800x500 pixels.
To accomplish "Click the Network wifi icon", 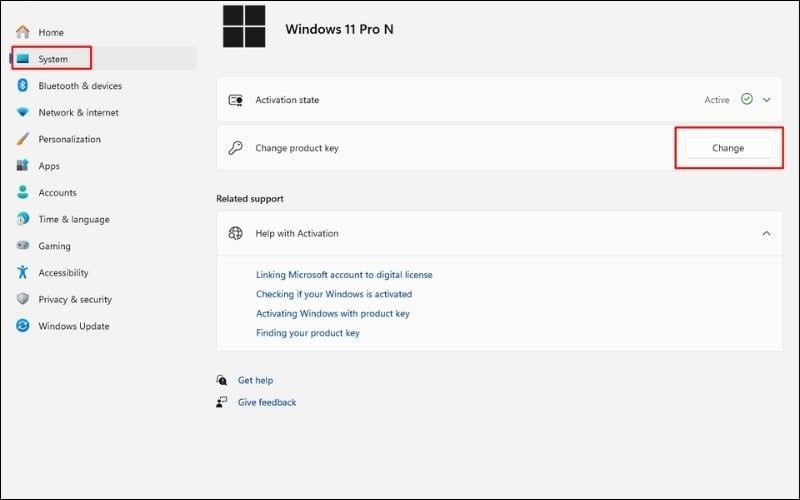I will 23,112.
